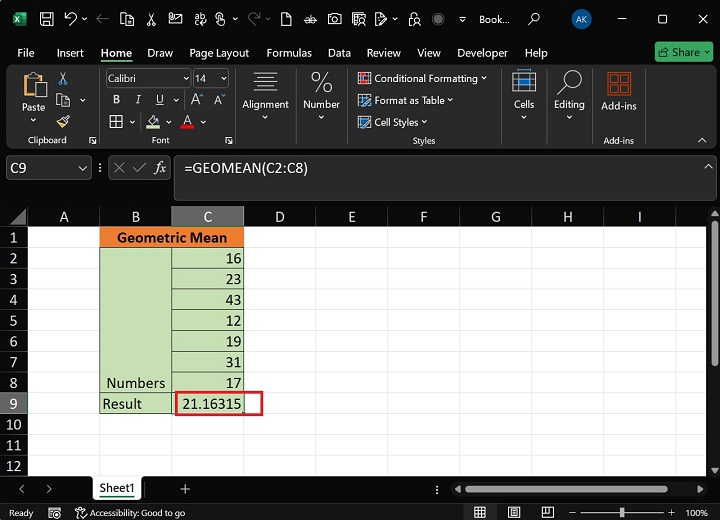The height and width of the screenshot is (520, 720).
Task: Switch to the Page Layout tab
Action: click(219, 53)
